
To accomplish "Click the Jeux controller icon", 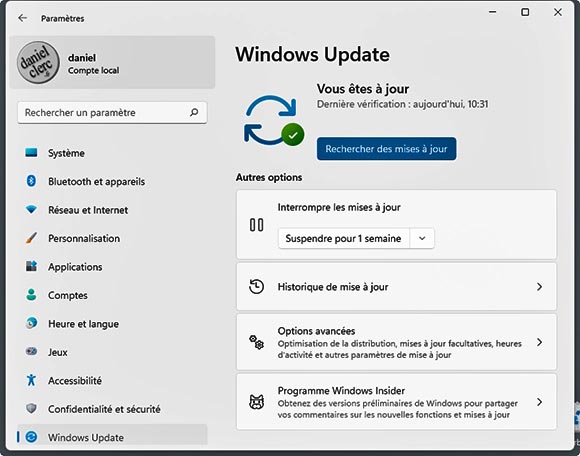I will [x=31, y=351].
